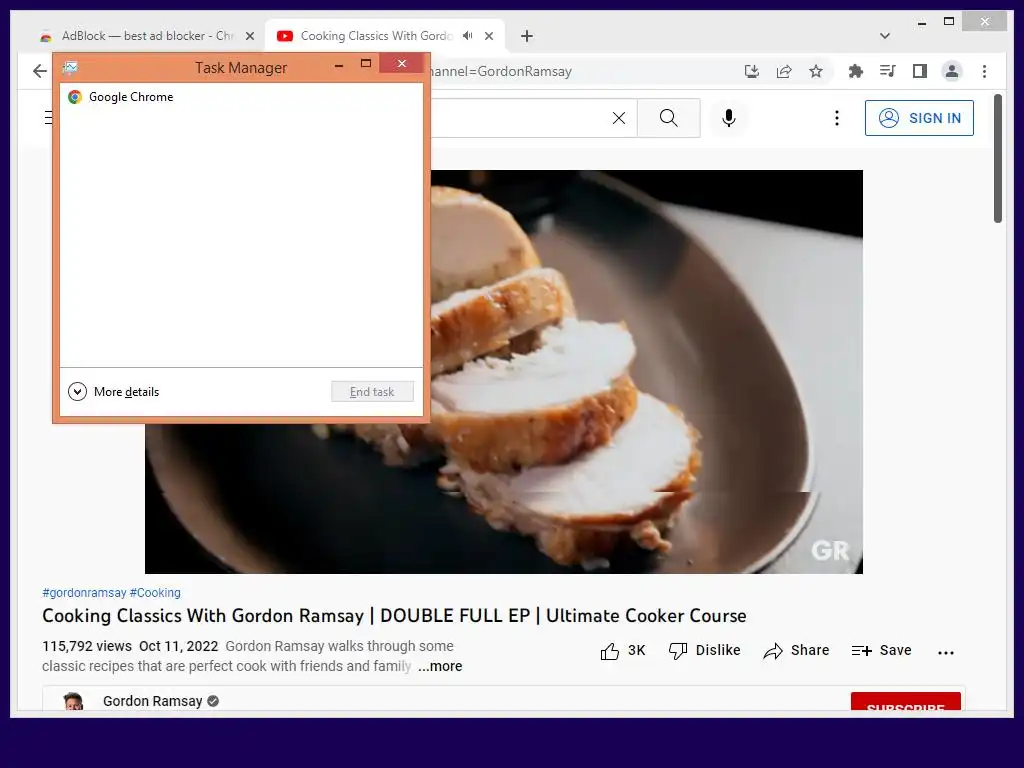This screenshot has height=768, width=1024.
Task: Open media controls icon in Chrome toolbar
Action: (x=888, y=71)
